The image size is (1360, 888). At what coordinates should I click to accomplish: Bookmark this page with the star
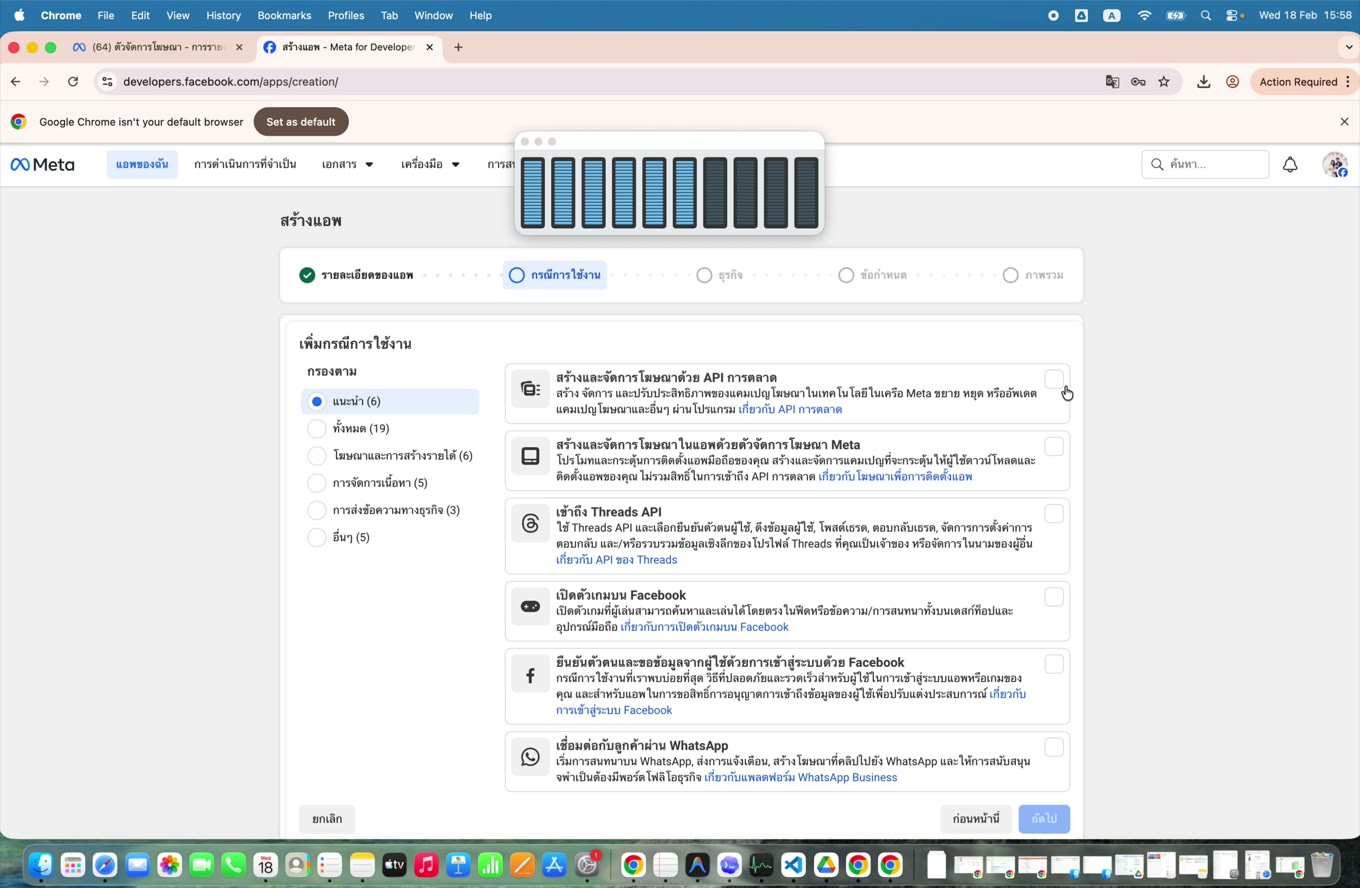(x=1164, y=82)
